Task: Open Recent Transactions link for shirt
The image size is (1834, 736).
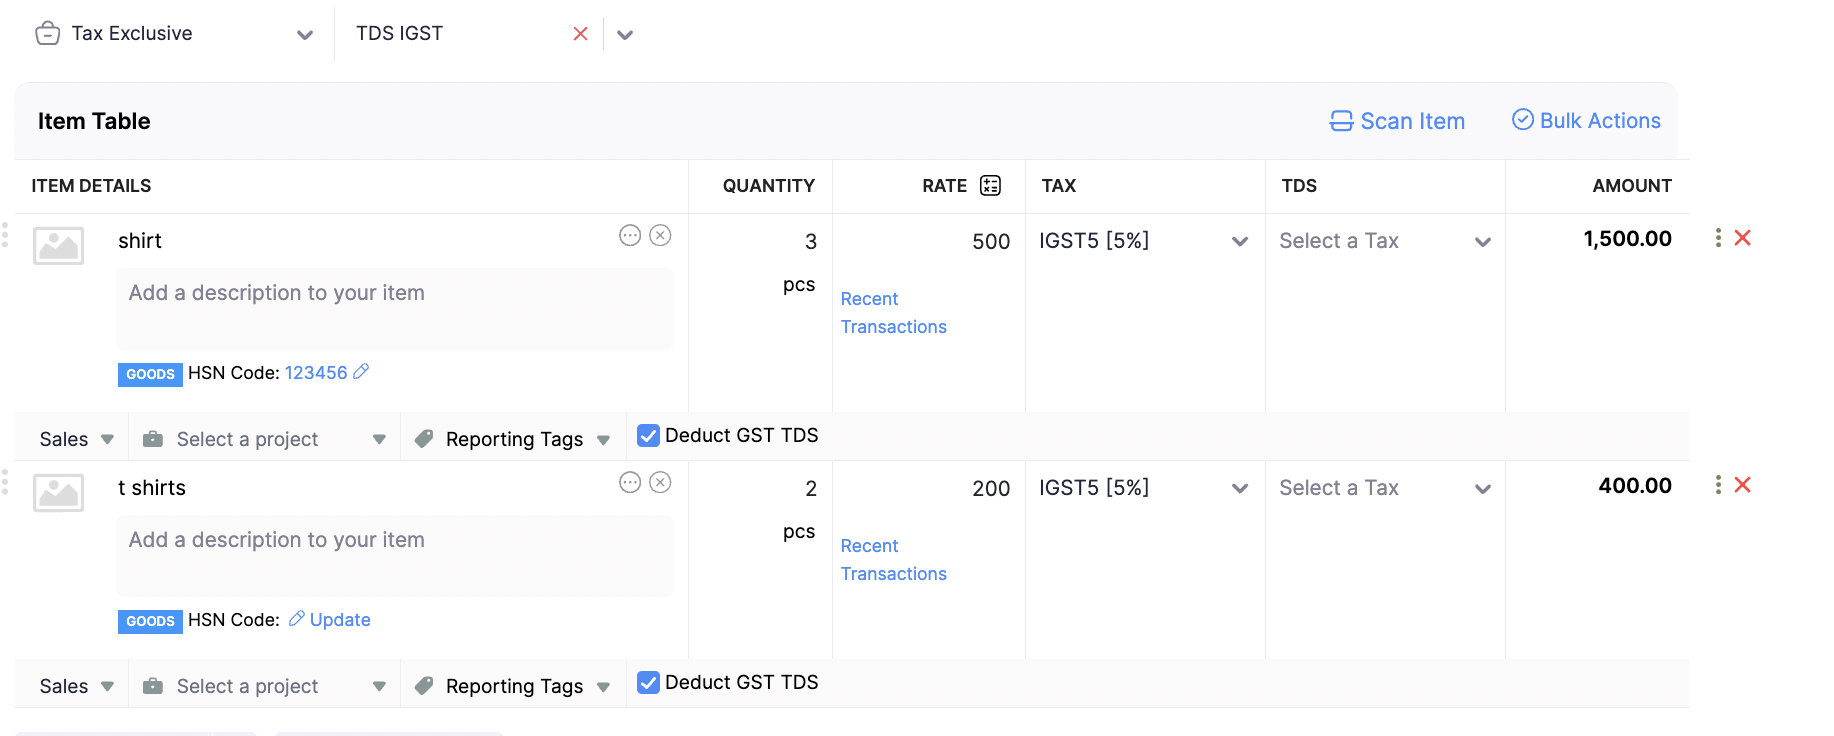Action: pos(893,313)
